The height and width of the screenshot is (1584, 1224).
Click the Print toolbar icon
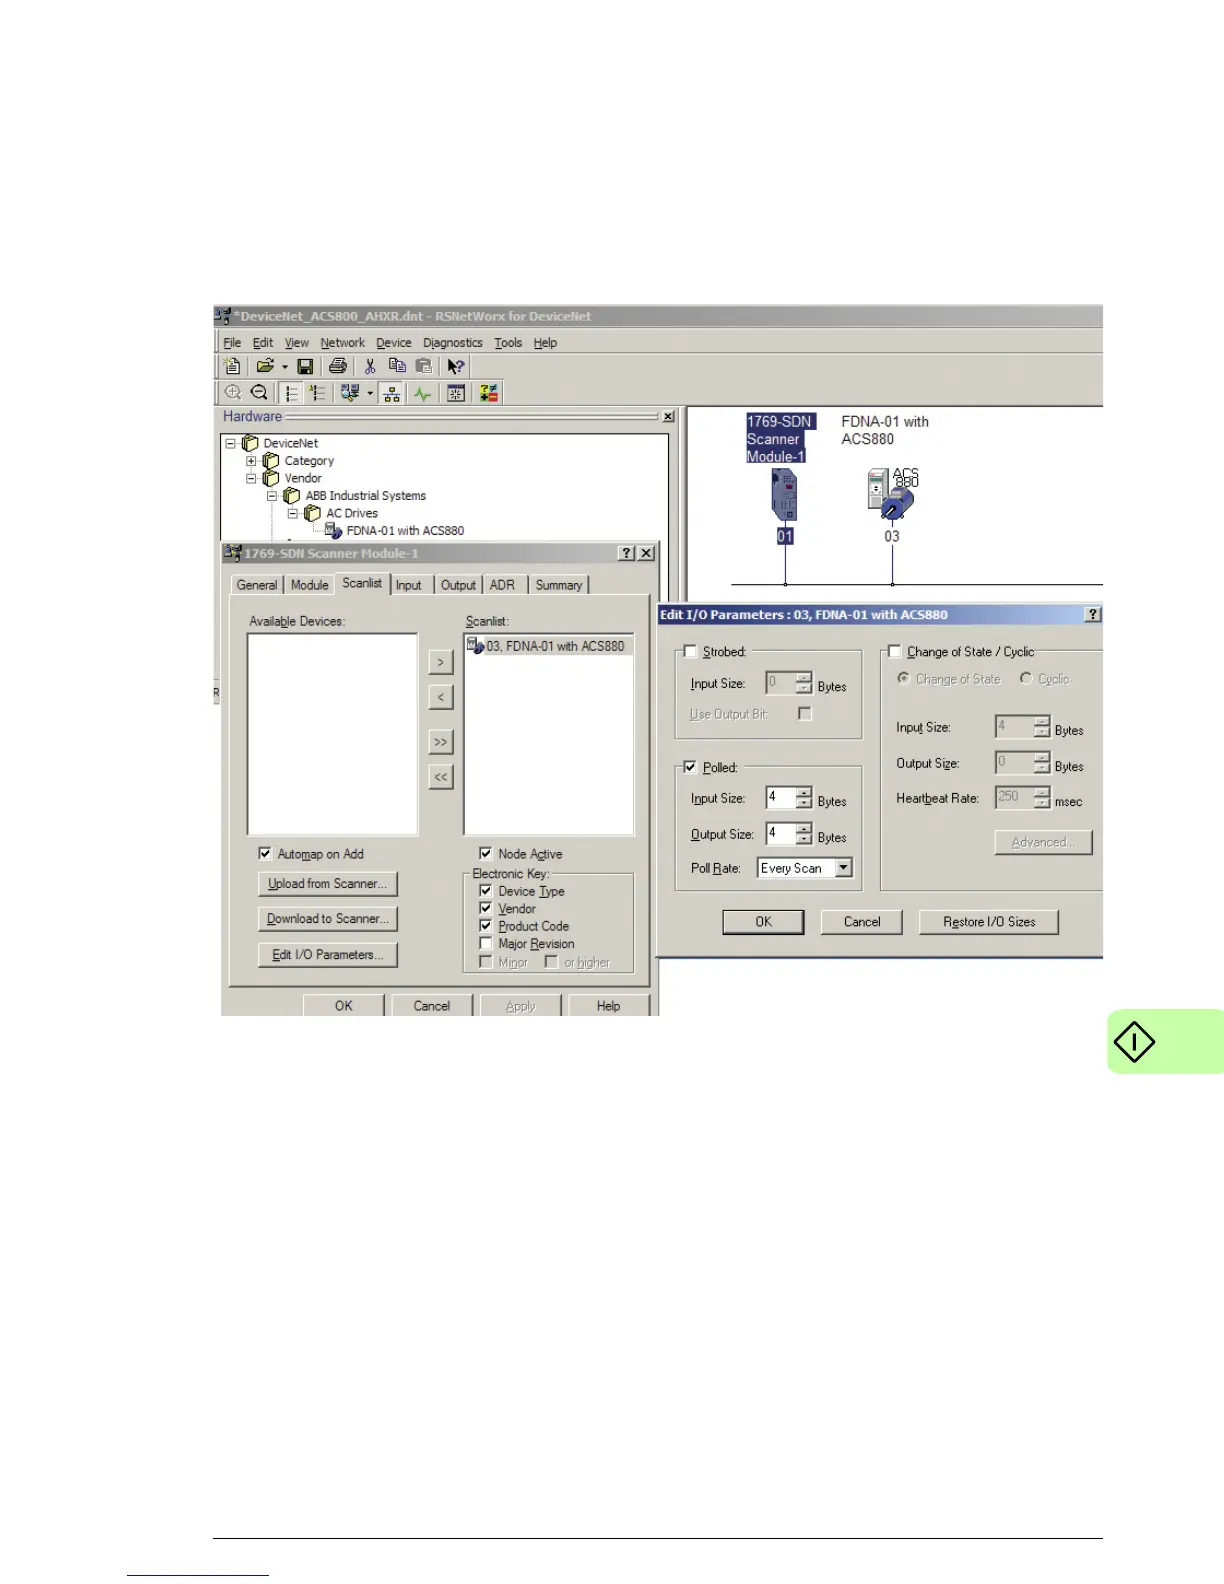point(338,367)
